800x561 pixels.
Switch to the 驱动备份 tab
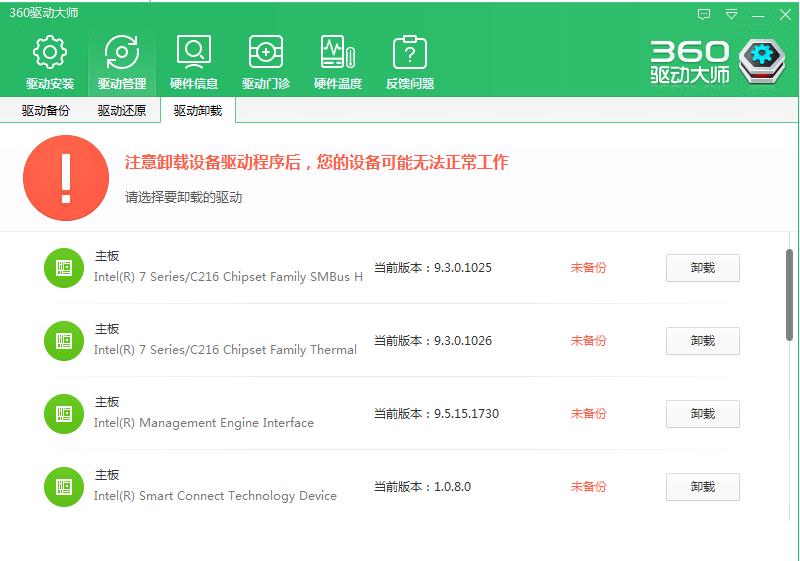[x=46, y=111]
